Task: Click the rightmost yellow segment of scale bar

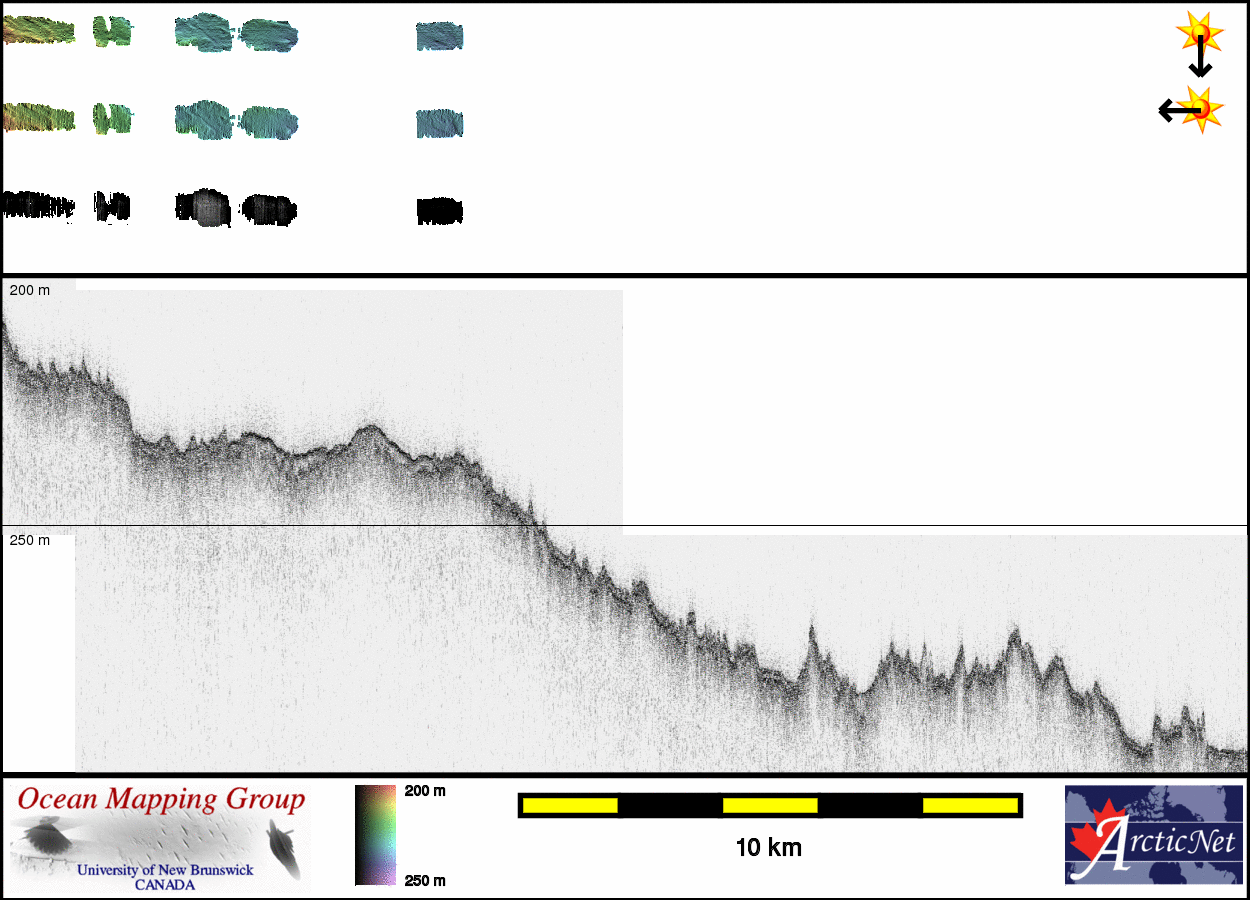Action: tap(969, 805)
